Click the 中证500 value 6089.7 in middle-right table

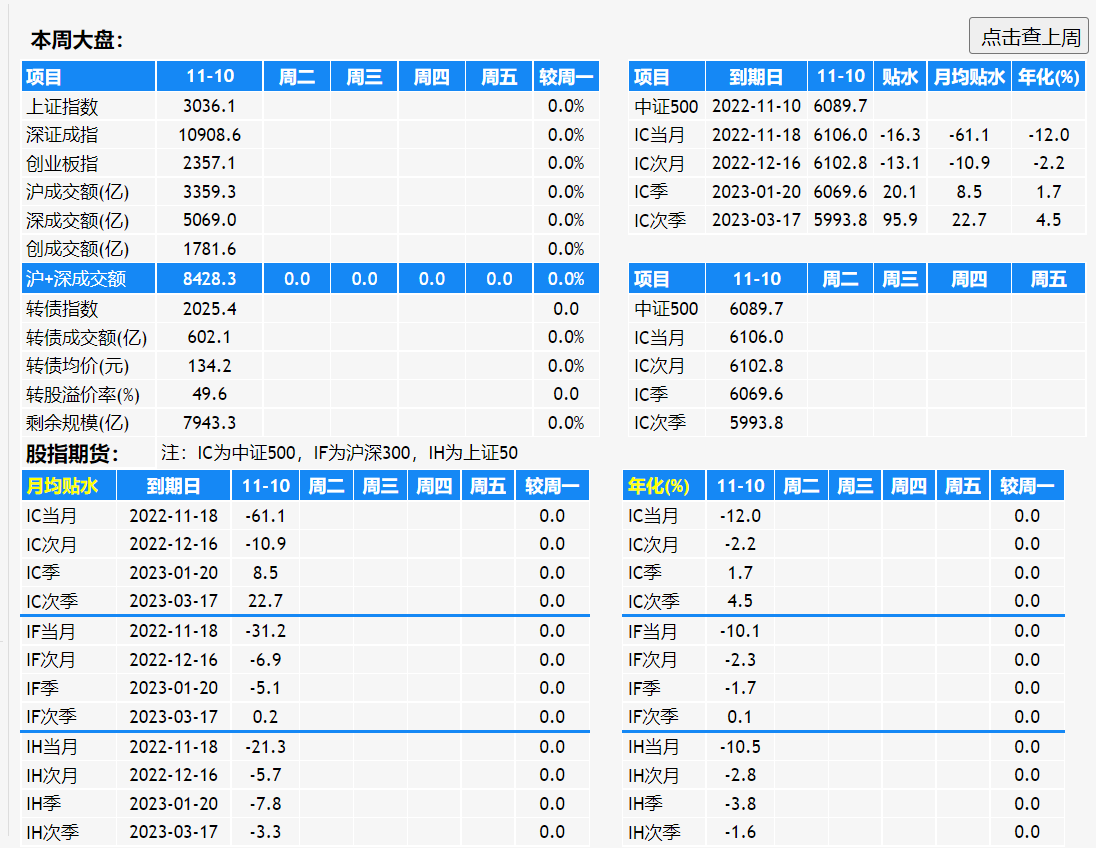coord(756,309)
